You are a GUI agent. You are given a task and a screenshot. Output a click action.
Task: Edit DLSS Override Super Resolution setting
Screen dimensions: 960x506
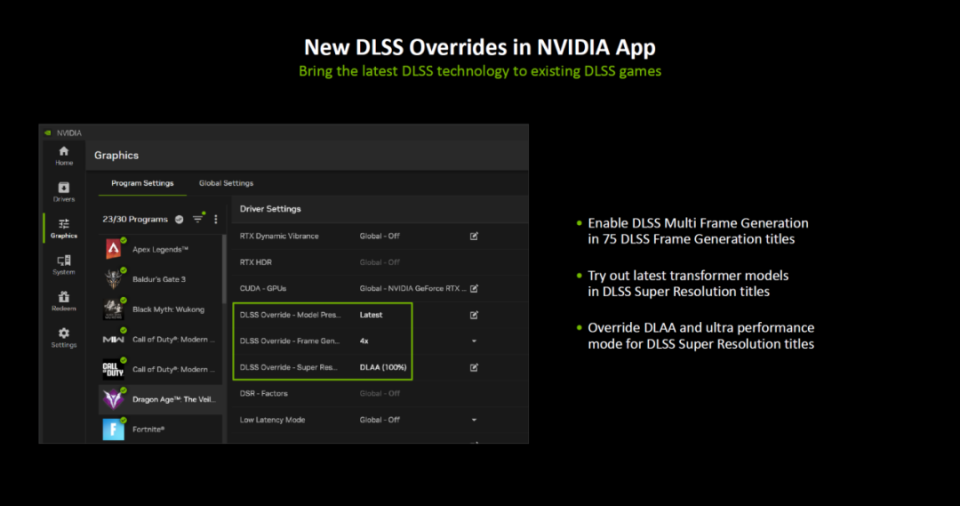(474, 367)
